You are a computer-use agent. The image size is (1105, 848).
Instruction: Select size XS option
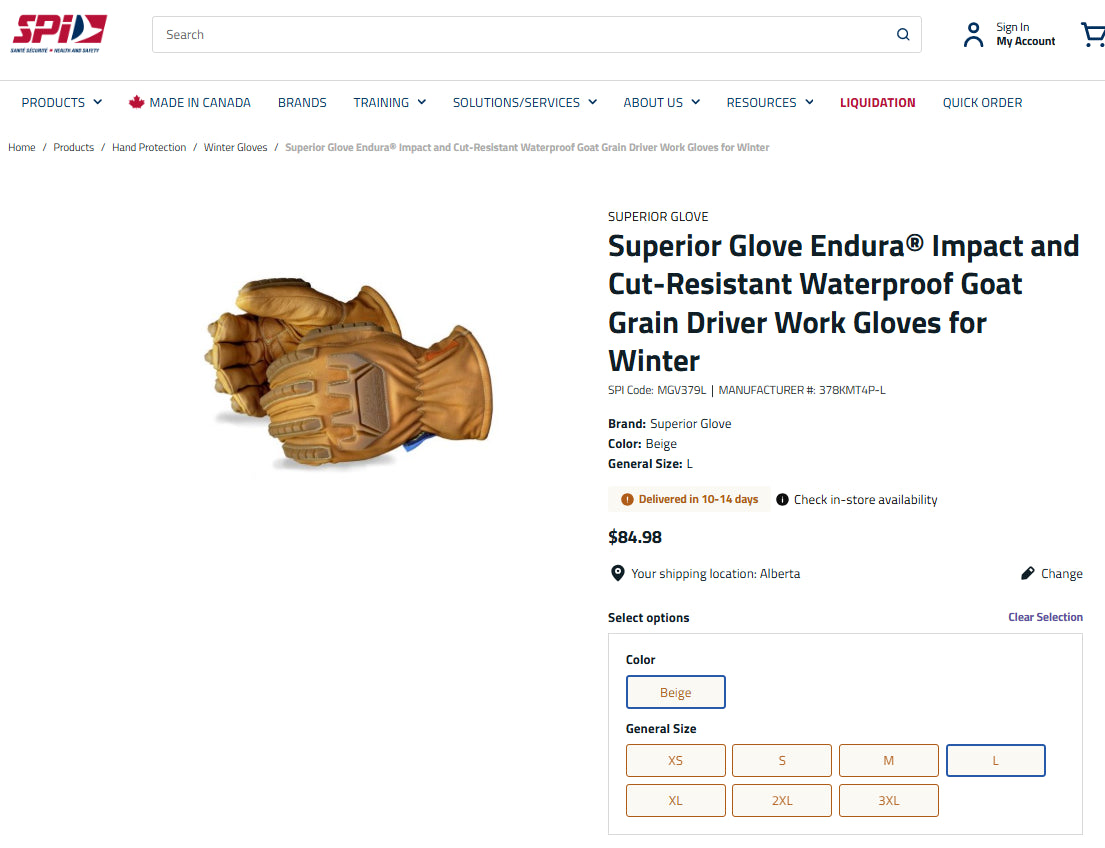[x=675, y=761]
